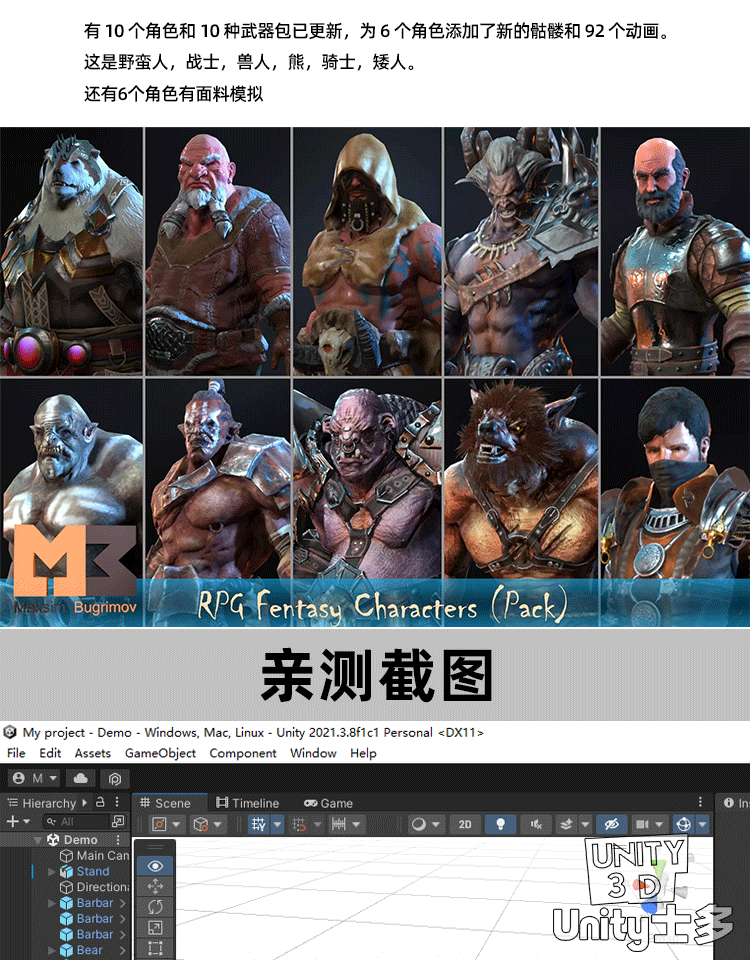
Task: Open the Demo scene options kebab menu
Action: tap(118, 839)
